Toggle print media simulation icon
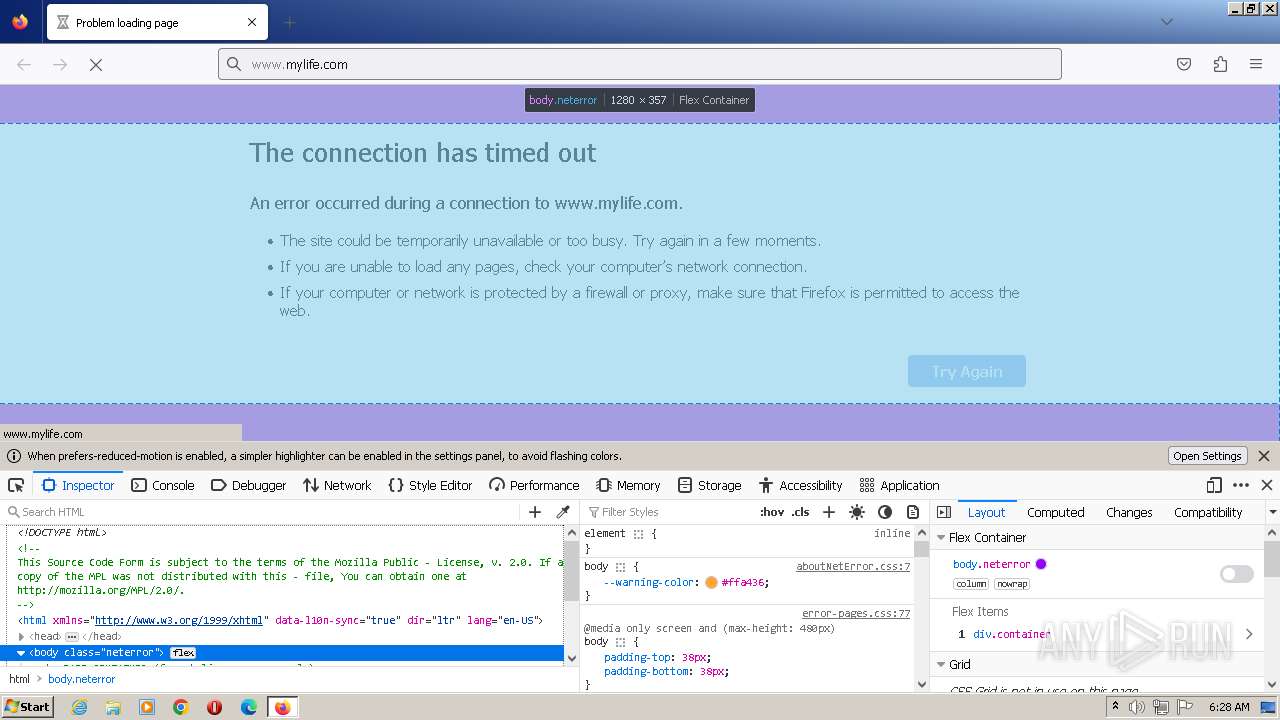Screen dimensions: 1280x720 point(913,512)
